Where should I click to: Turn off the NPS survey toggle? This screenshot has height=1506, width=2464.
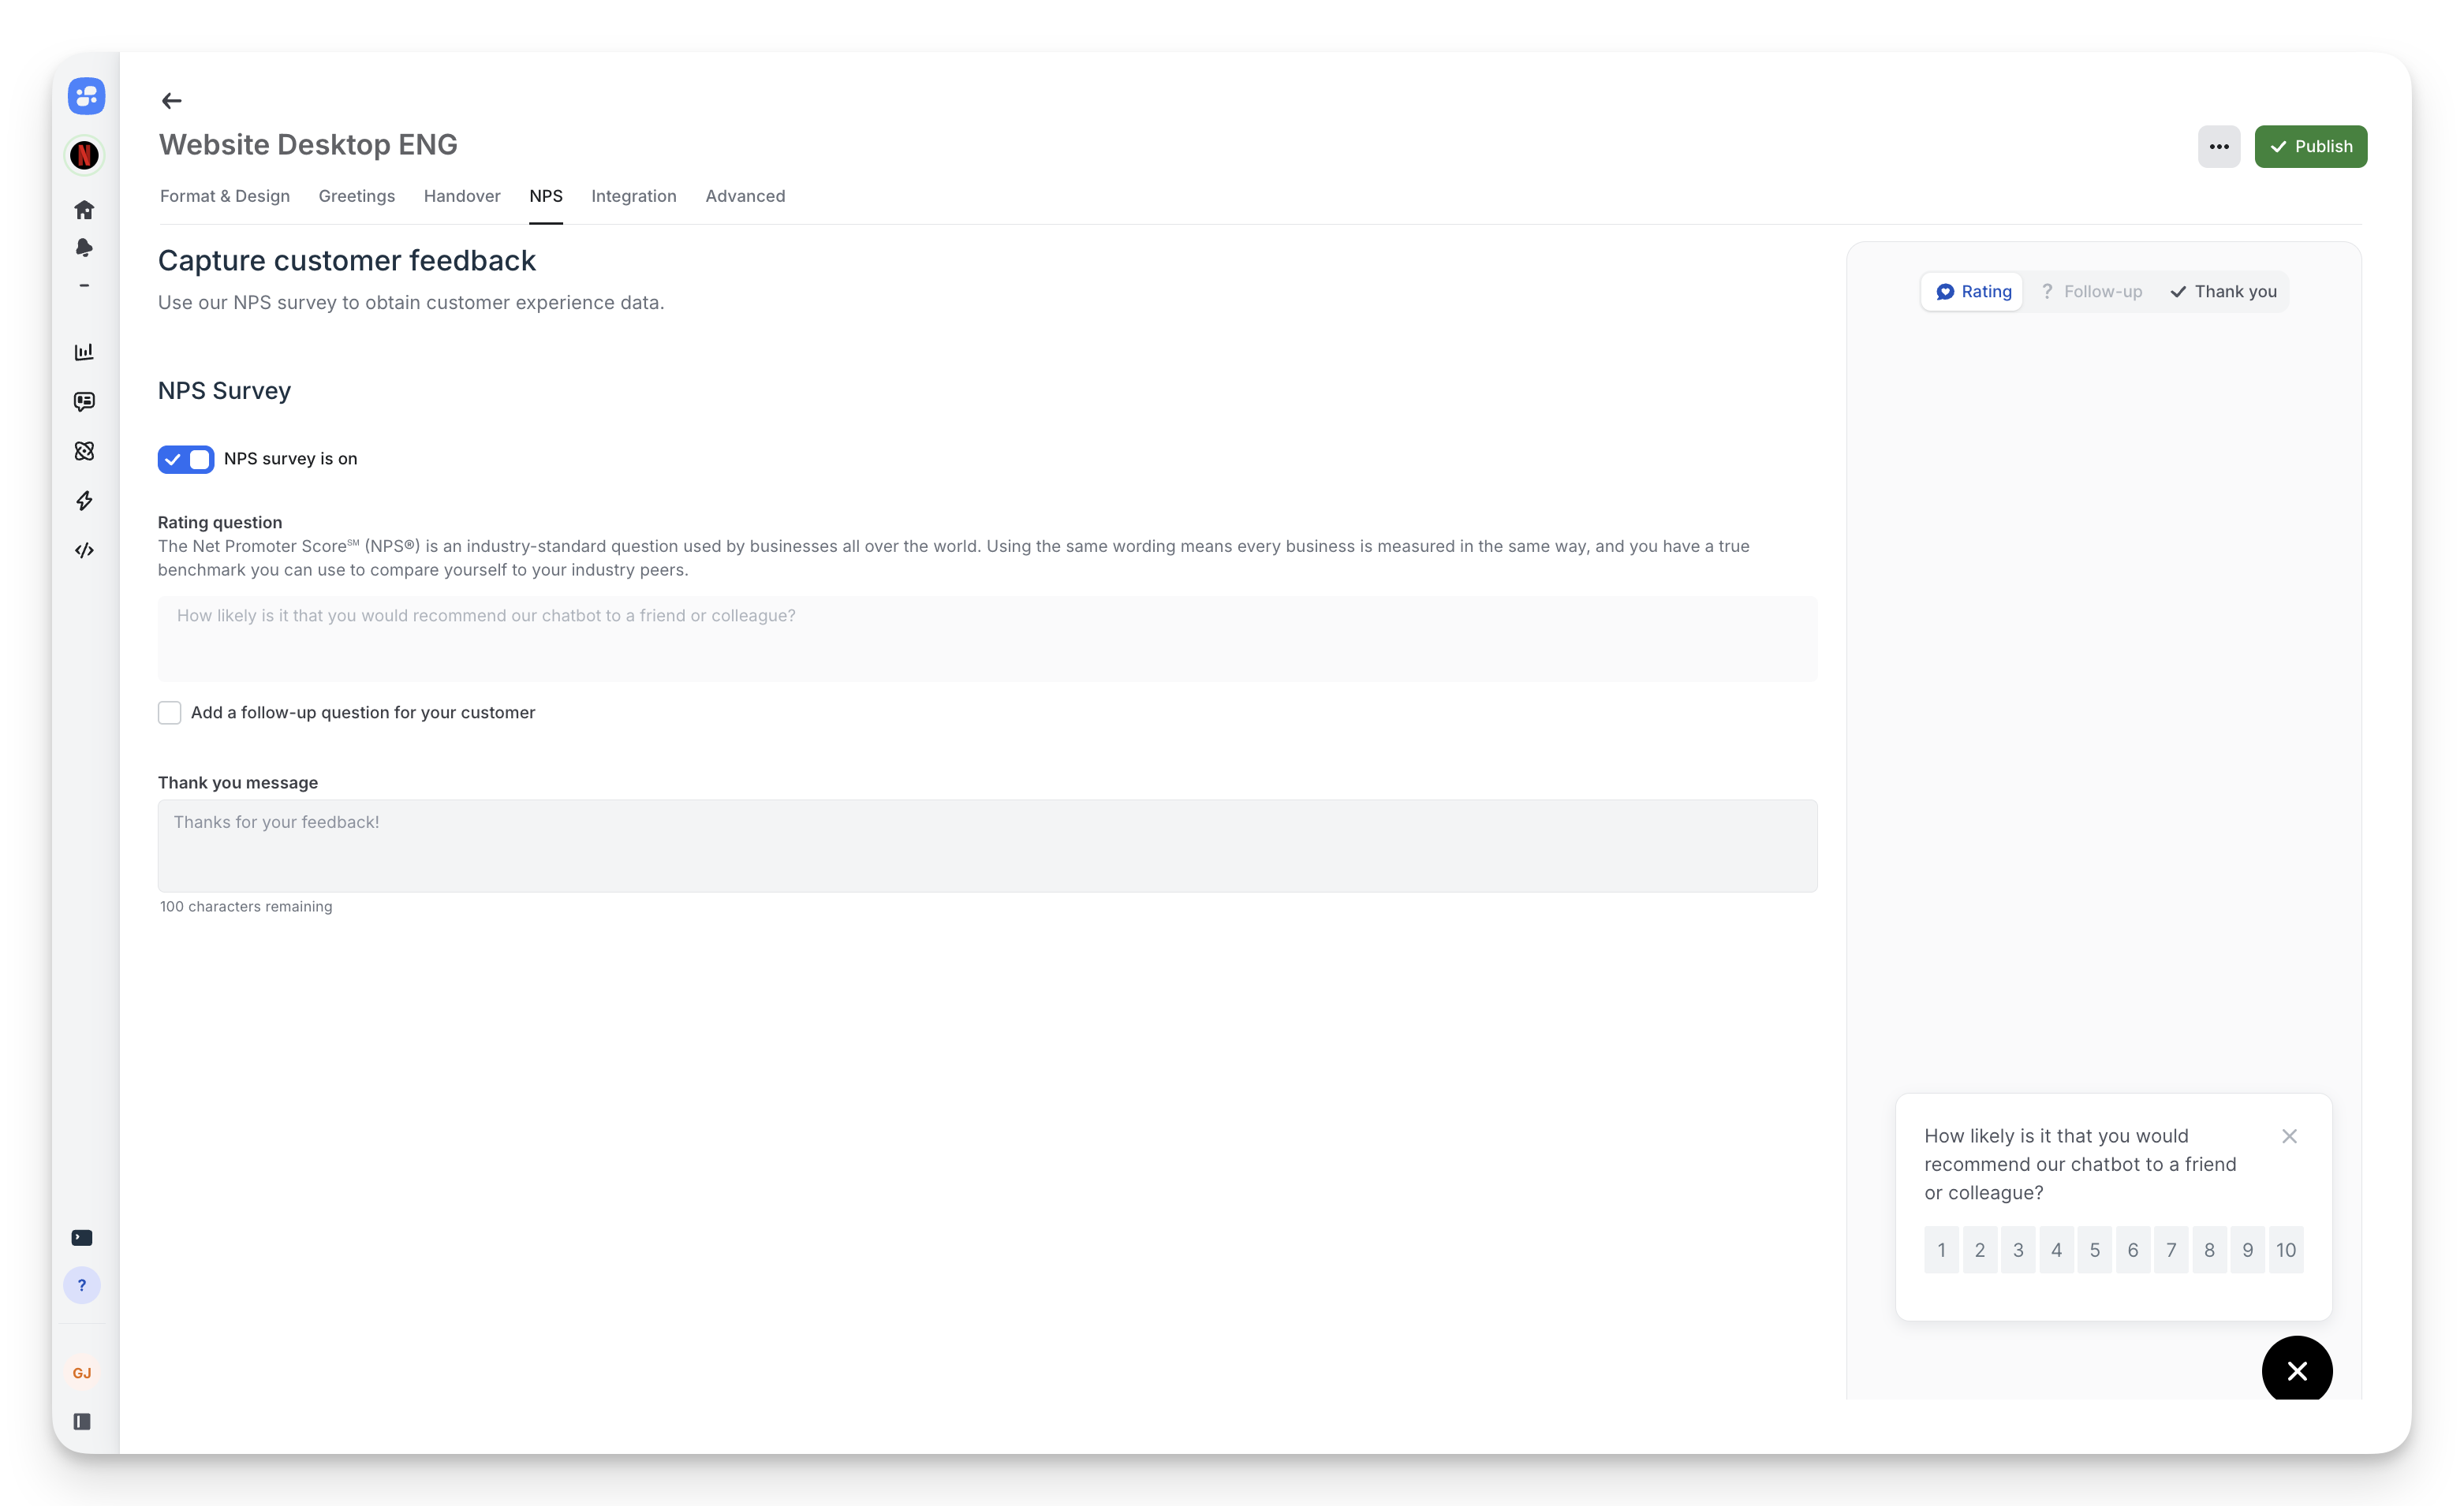(x=186, y=459)
